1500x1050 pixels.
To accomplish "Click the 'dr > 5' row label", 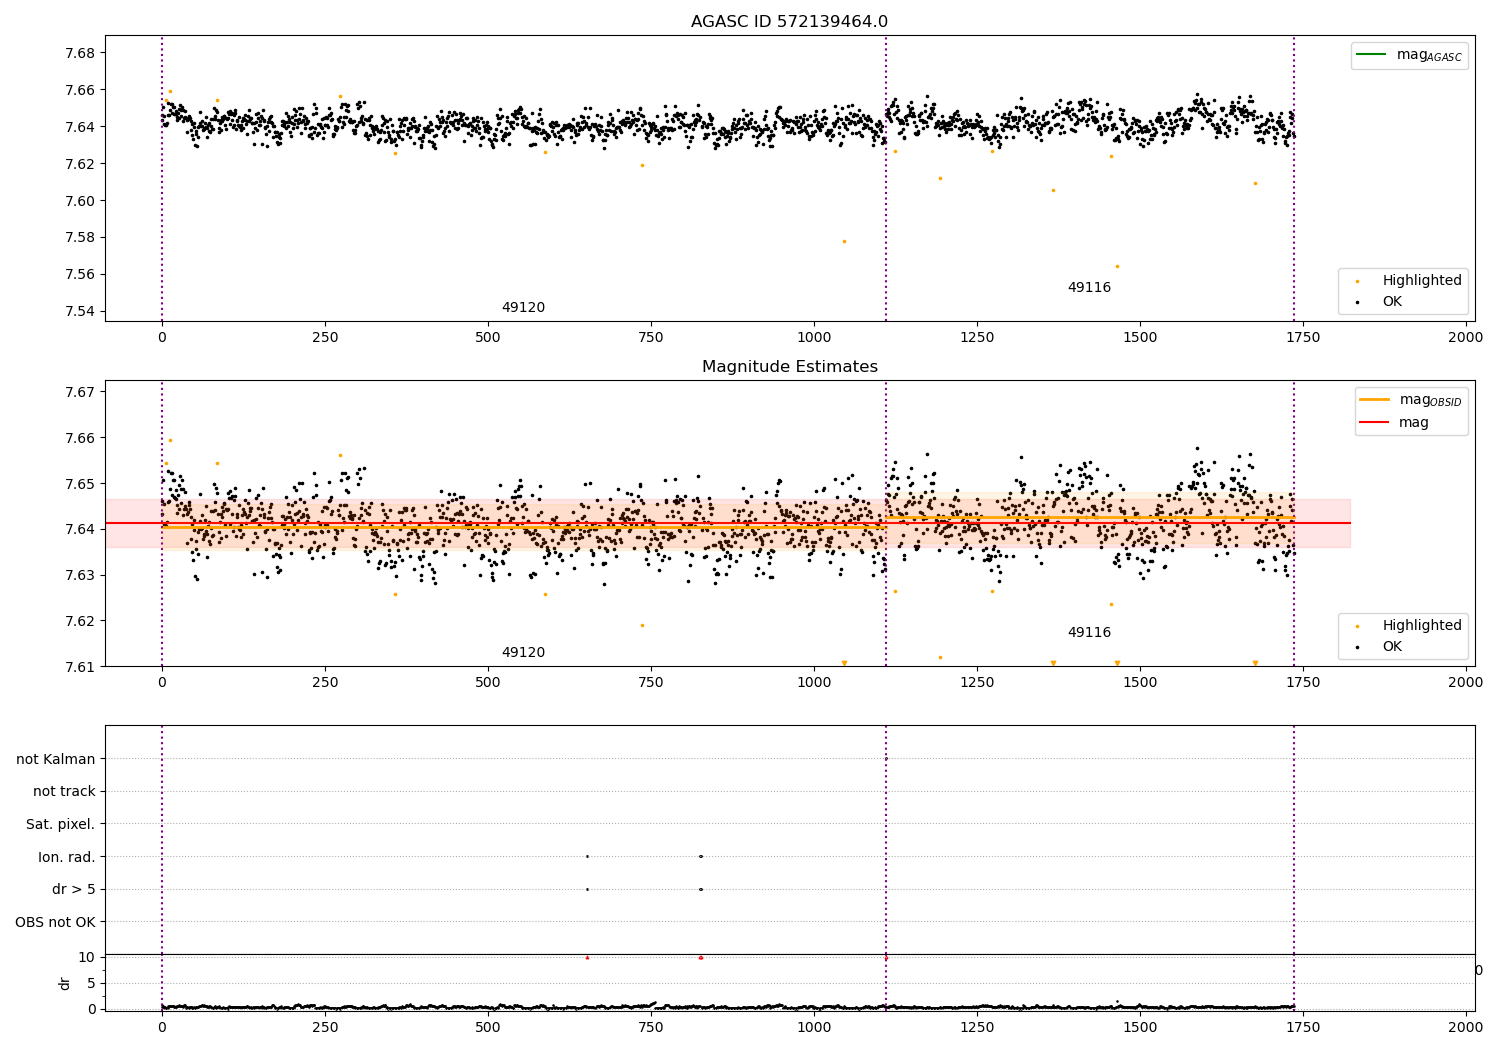I will [74, 890].
